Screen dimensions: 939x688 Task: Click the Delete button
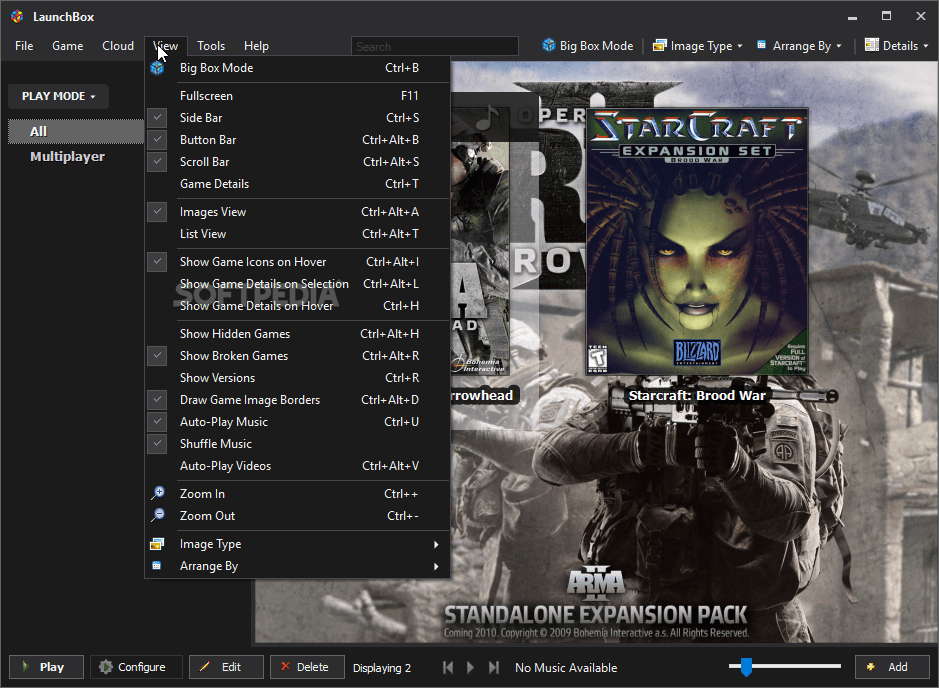pyautogui.click(x=307, y=667)
